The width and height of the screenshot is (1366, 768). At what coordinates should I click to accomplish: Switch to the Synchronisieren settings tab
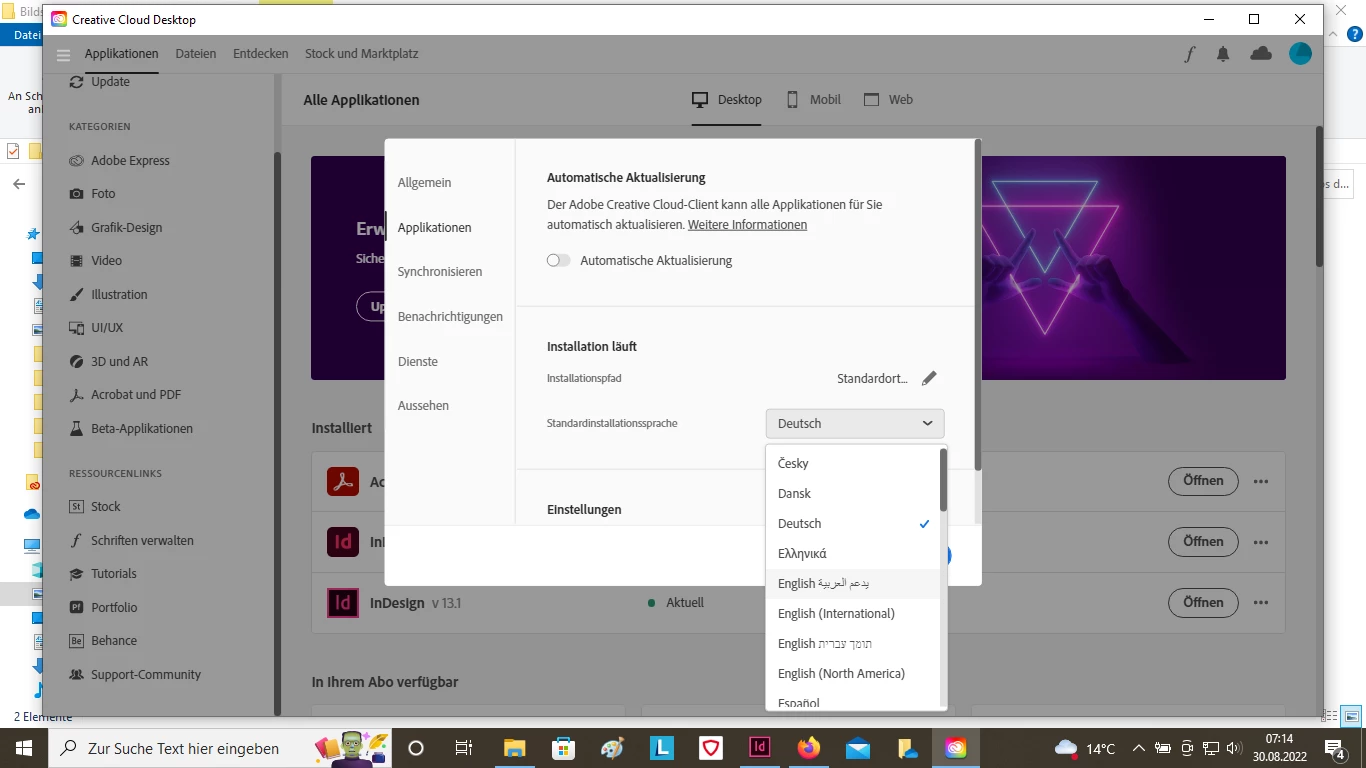pyautogui.click(x=440, y=272)
